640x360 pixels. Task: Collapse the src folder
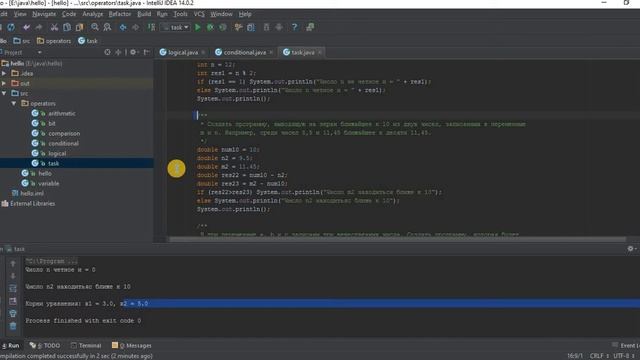point(4,93)
